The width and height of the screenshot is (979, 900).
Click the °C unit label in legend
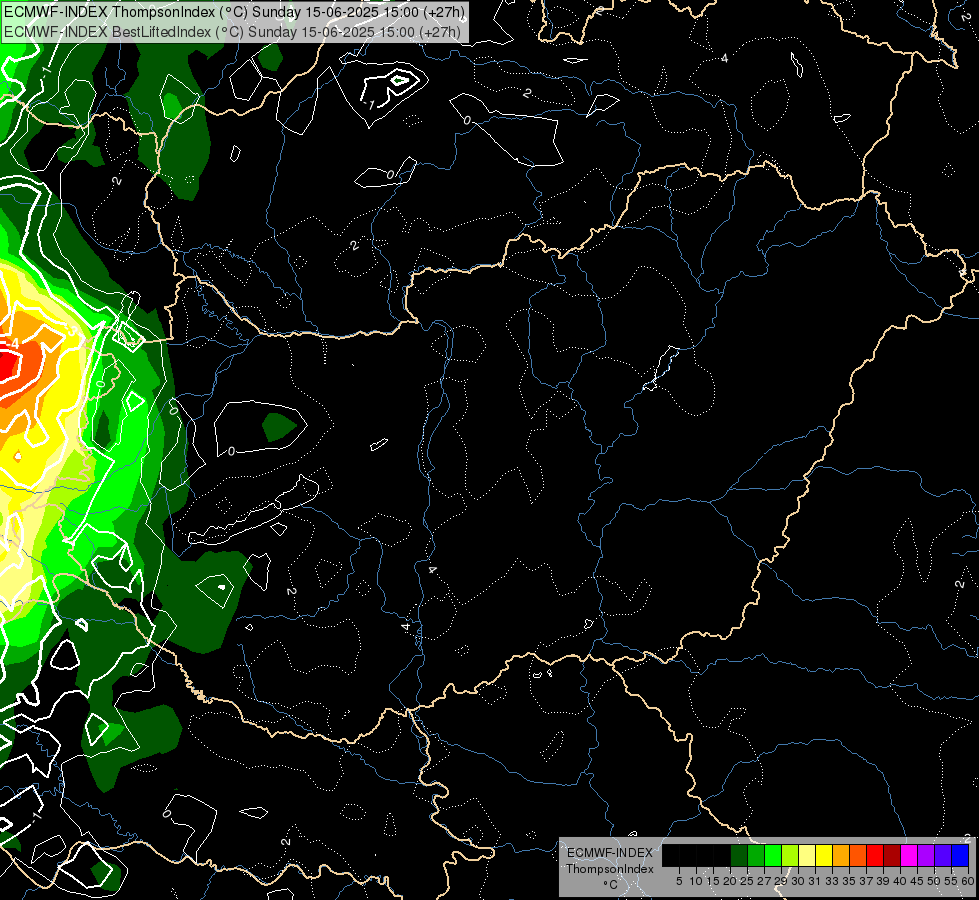(611, 885)
